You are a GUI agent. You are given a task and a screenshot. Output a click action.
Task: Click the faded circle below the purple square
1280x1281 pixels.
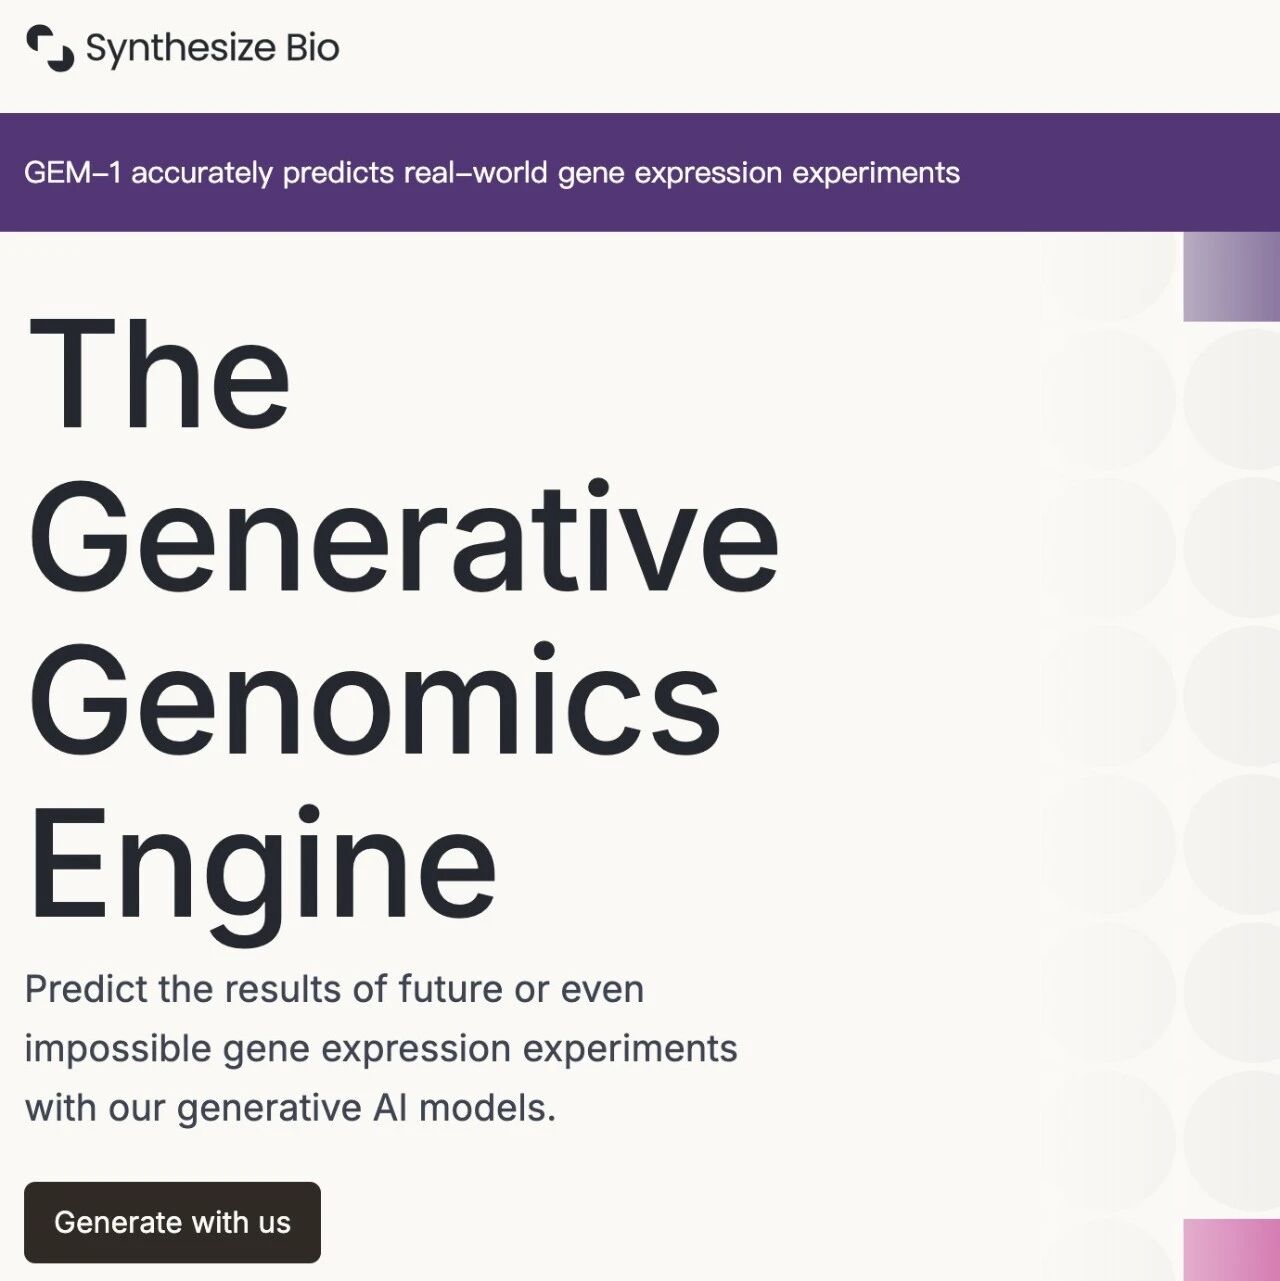point(1232,398)
